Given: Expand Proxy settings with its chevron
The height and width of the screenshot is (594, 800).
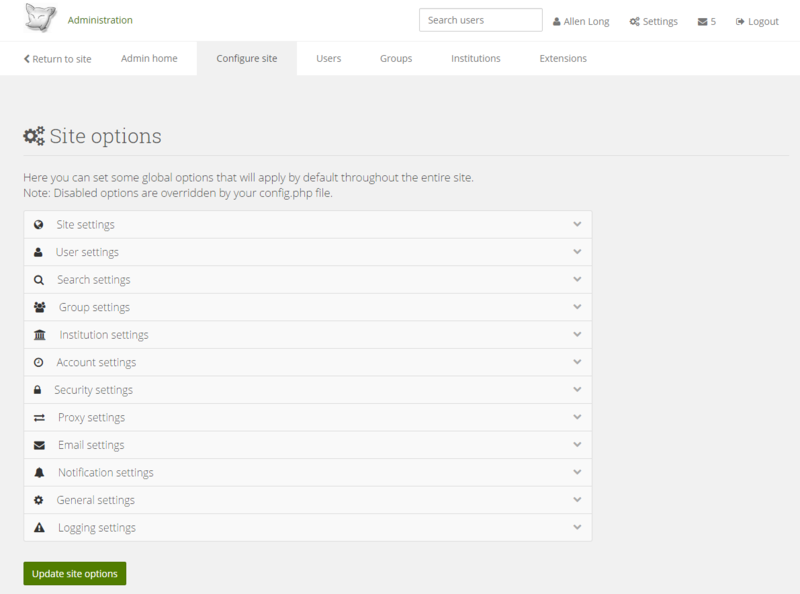Looking at the screenshot, I should point(577,417).
